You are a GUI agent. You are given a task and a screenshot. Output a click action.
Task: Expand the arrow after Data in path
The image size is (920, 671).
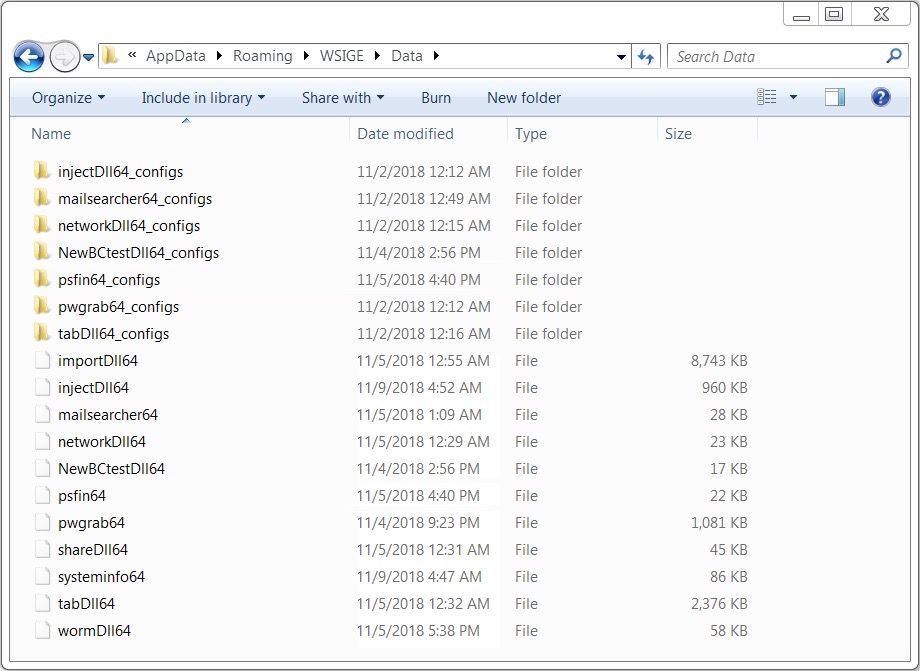pyautogui.click(x=436, y=56)
